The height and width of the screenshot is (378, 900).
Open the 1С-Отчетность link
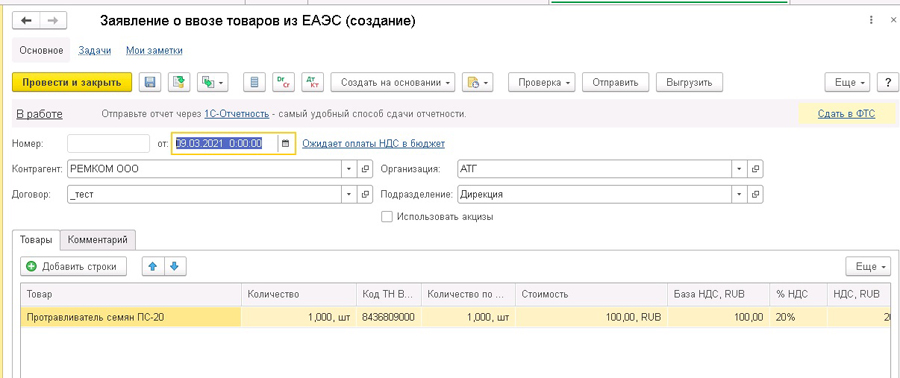[236, 114]
